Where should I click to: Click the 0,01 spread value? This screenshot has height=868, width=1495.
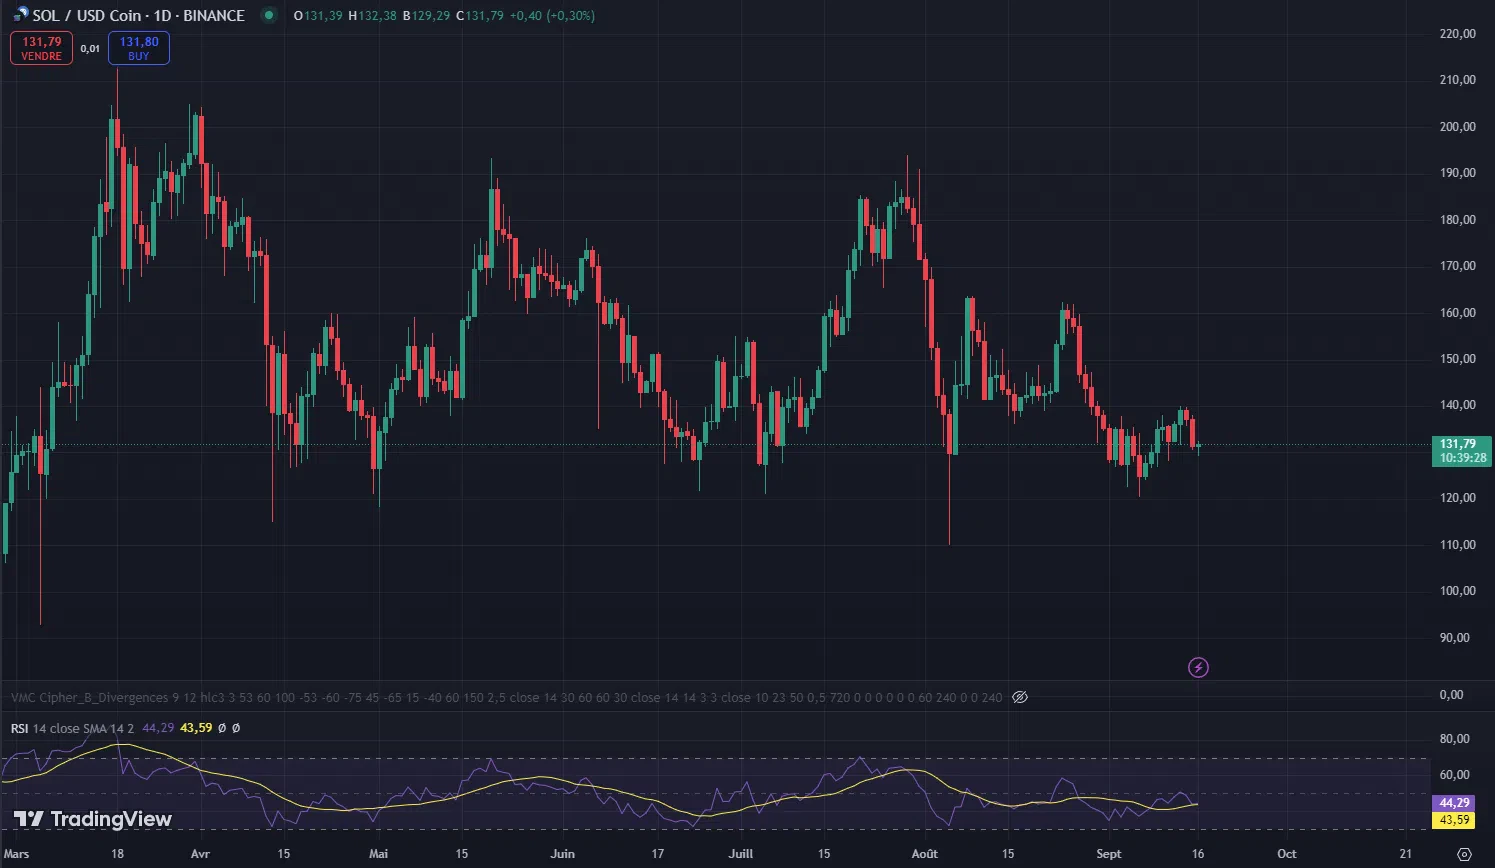click(x=90, y=48)
